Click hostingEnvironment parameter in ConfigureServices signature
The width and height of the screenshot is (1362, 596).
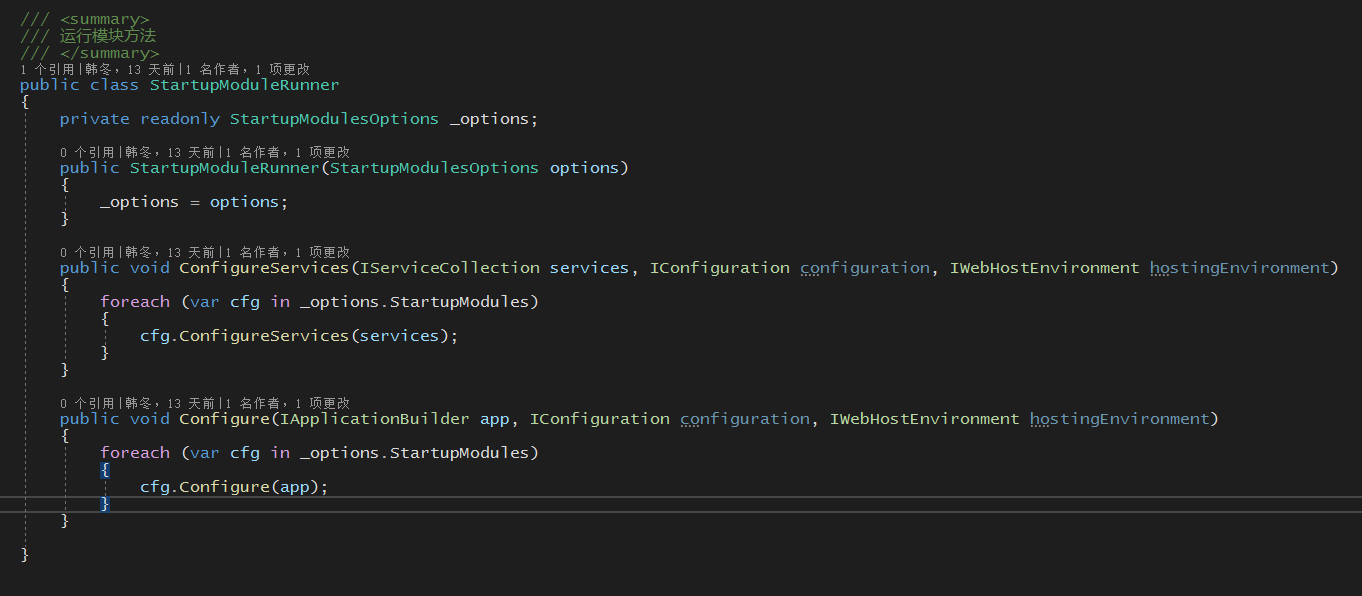tap(1239, 268)
